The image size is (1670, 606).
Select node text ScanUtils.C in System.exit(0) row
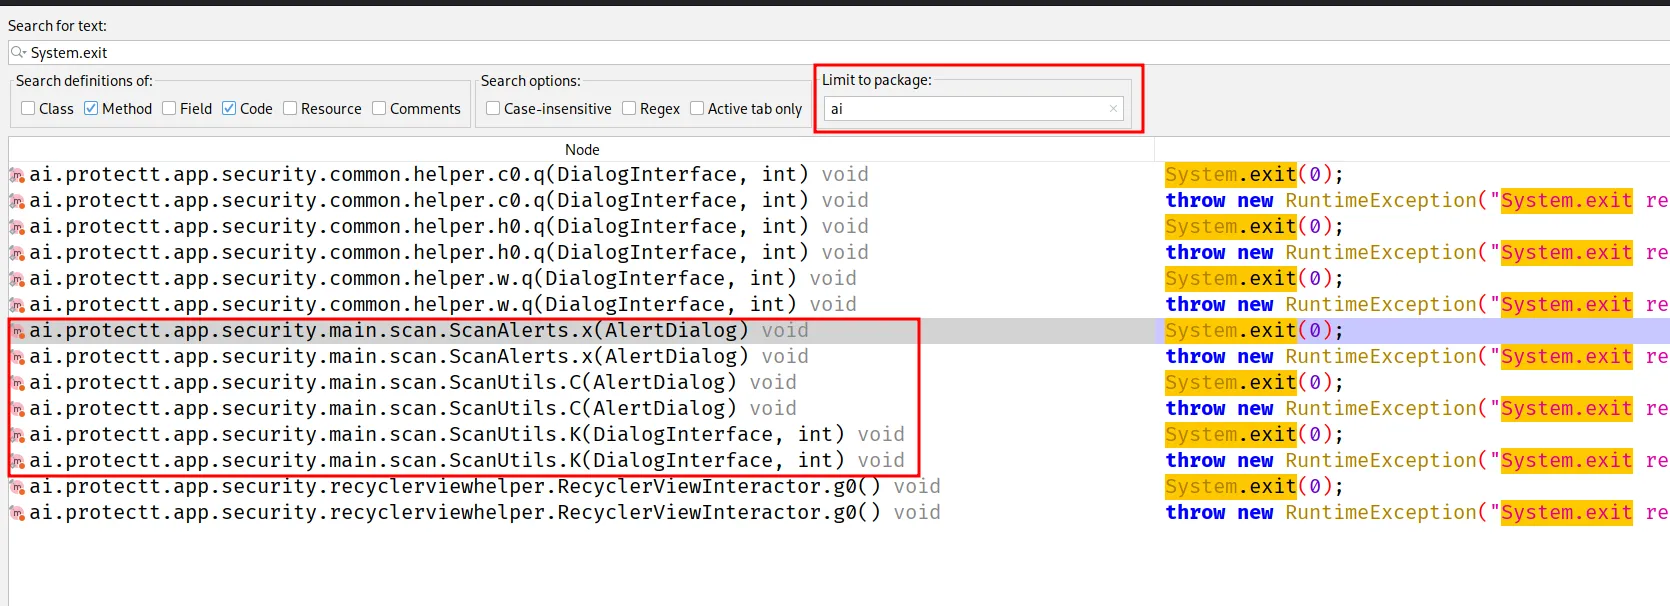413,383
